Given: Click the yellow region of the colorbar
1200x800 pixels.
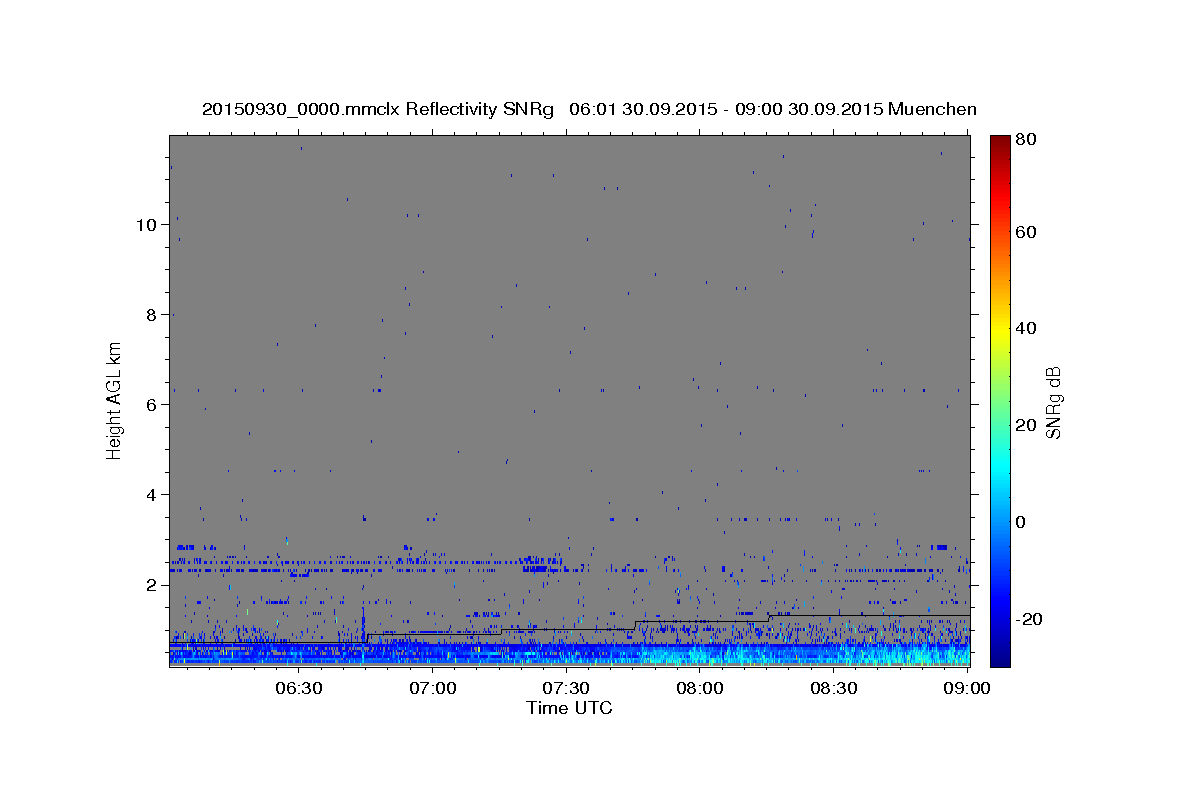Looking at the screenshot, I should (1000, 329).
